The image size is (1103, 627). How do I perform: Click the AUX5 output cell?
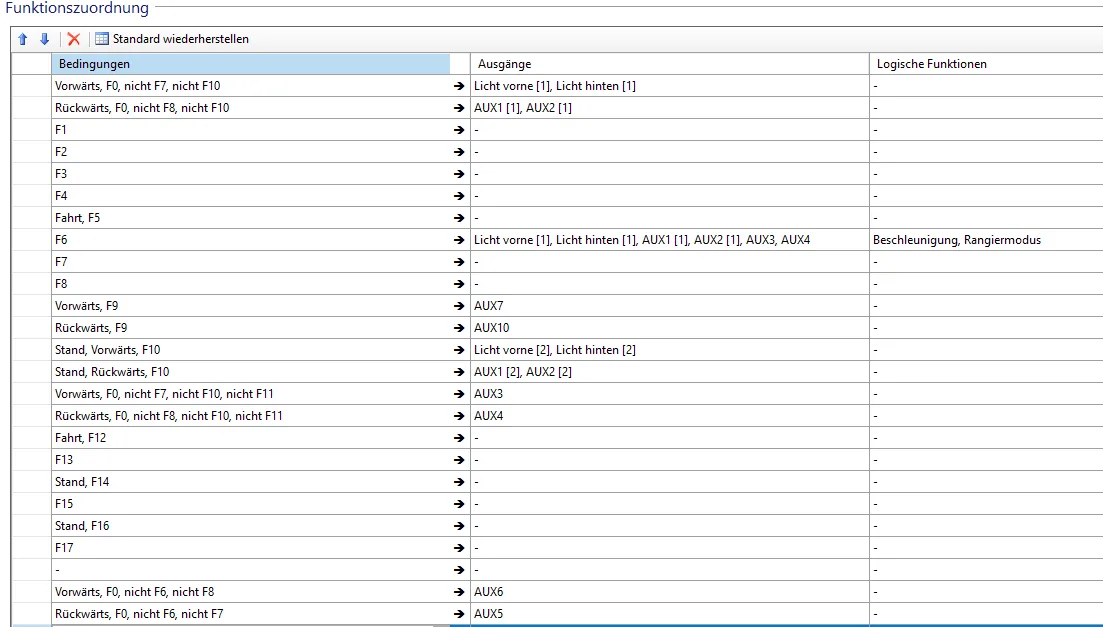[x=670, y=614]
